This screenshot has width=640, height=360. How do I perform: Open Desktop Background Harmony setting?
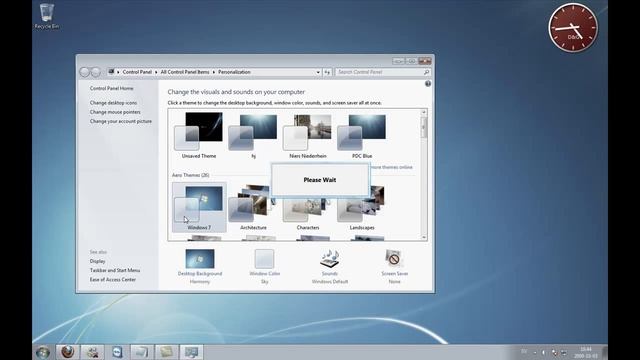pyautogui.click(x=200, y=266)
